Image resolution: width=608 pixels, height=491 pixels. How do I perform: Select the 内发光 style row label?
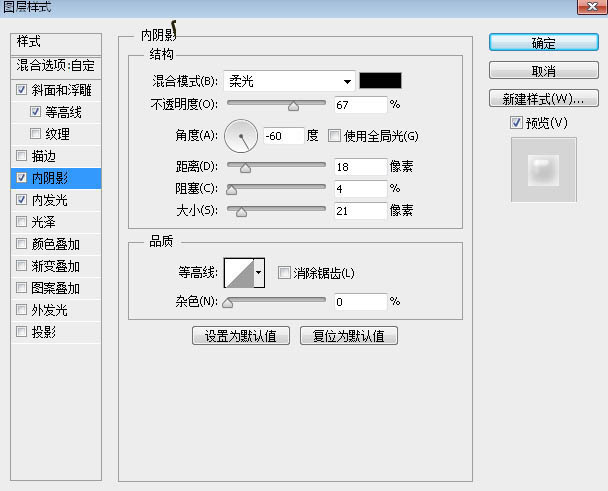point(50,200)
